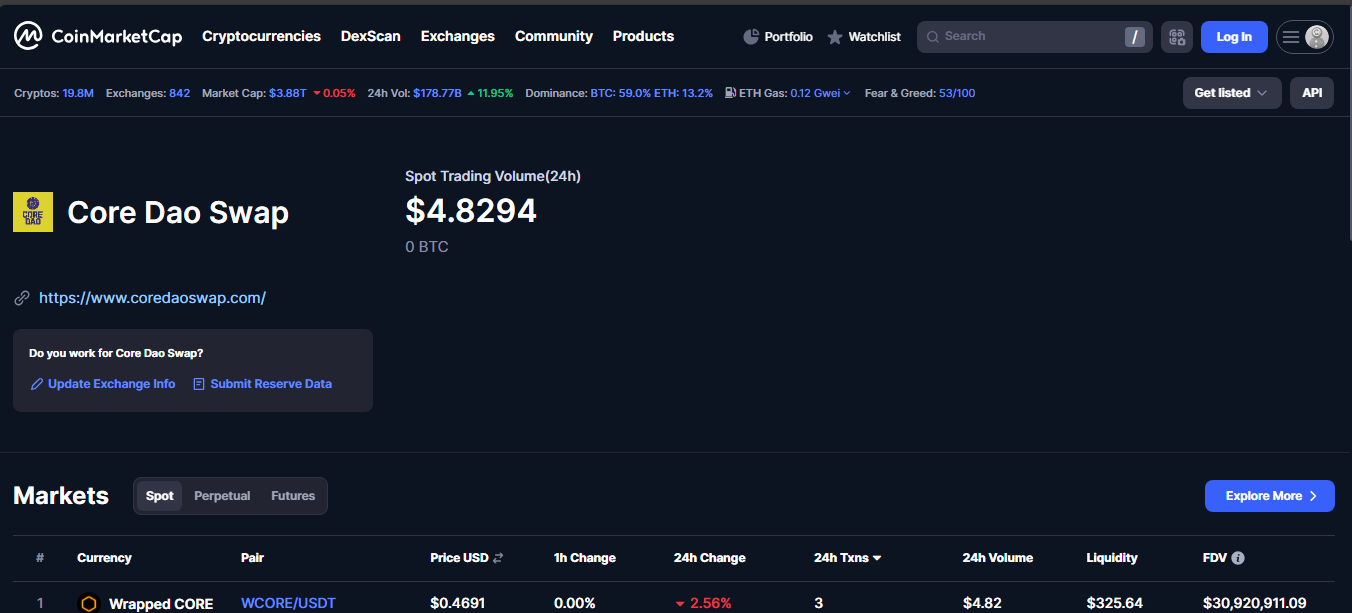This screenshot has width=1352, height=613.
Task: Toggle the Price USD currency swap icon
Action: point(498,558)
